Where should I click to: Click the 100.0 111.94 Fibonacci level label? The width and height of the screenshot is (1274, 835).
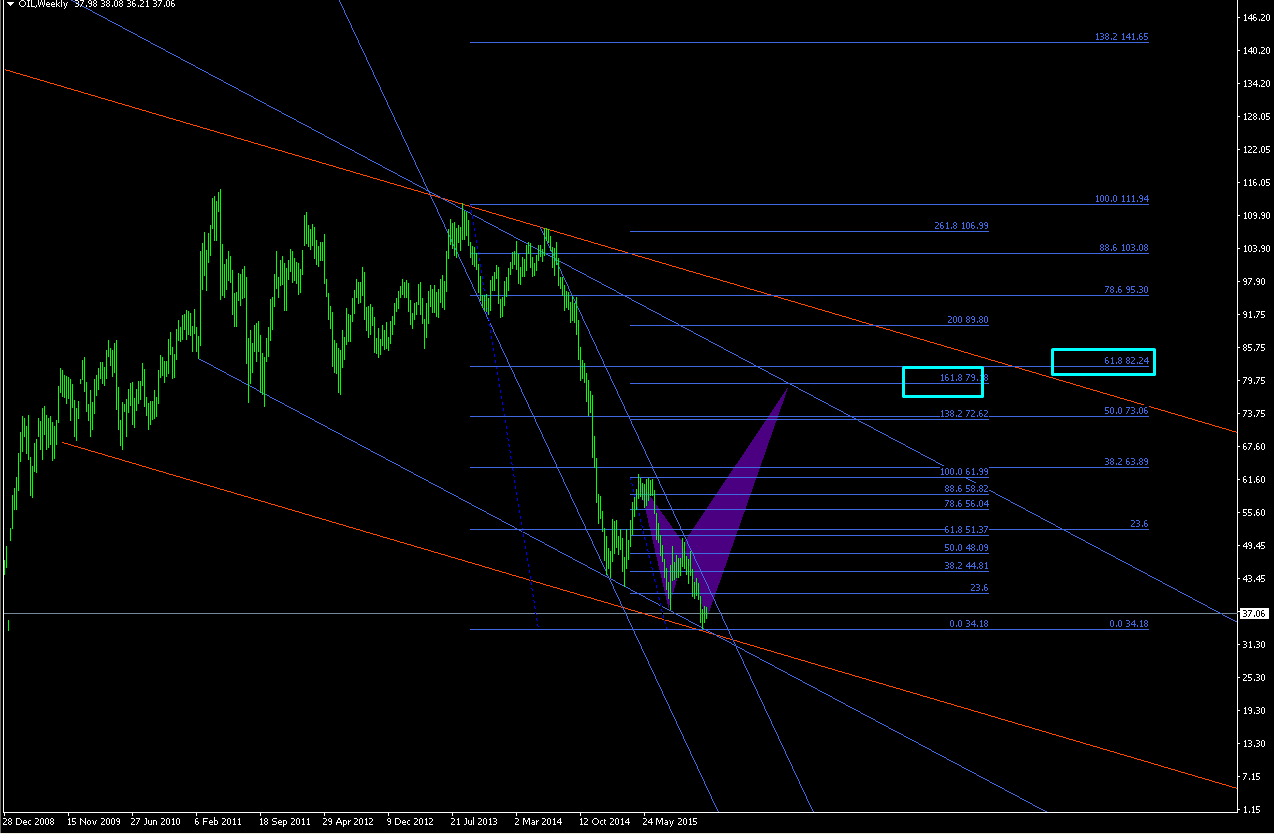point(1122,199)
